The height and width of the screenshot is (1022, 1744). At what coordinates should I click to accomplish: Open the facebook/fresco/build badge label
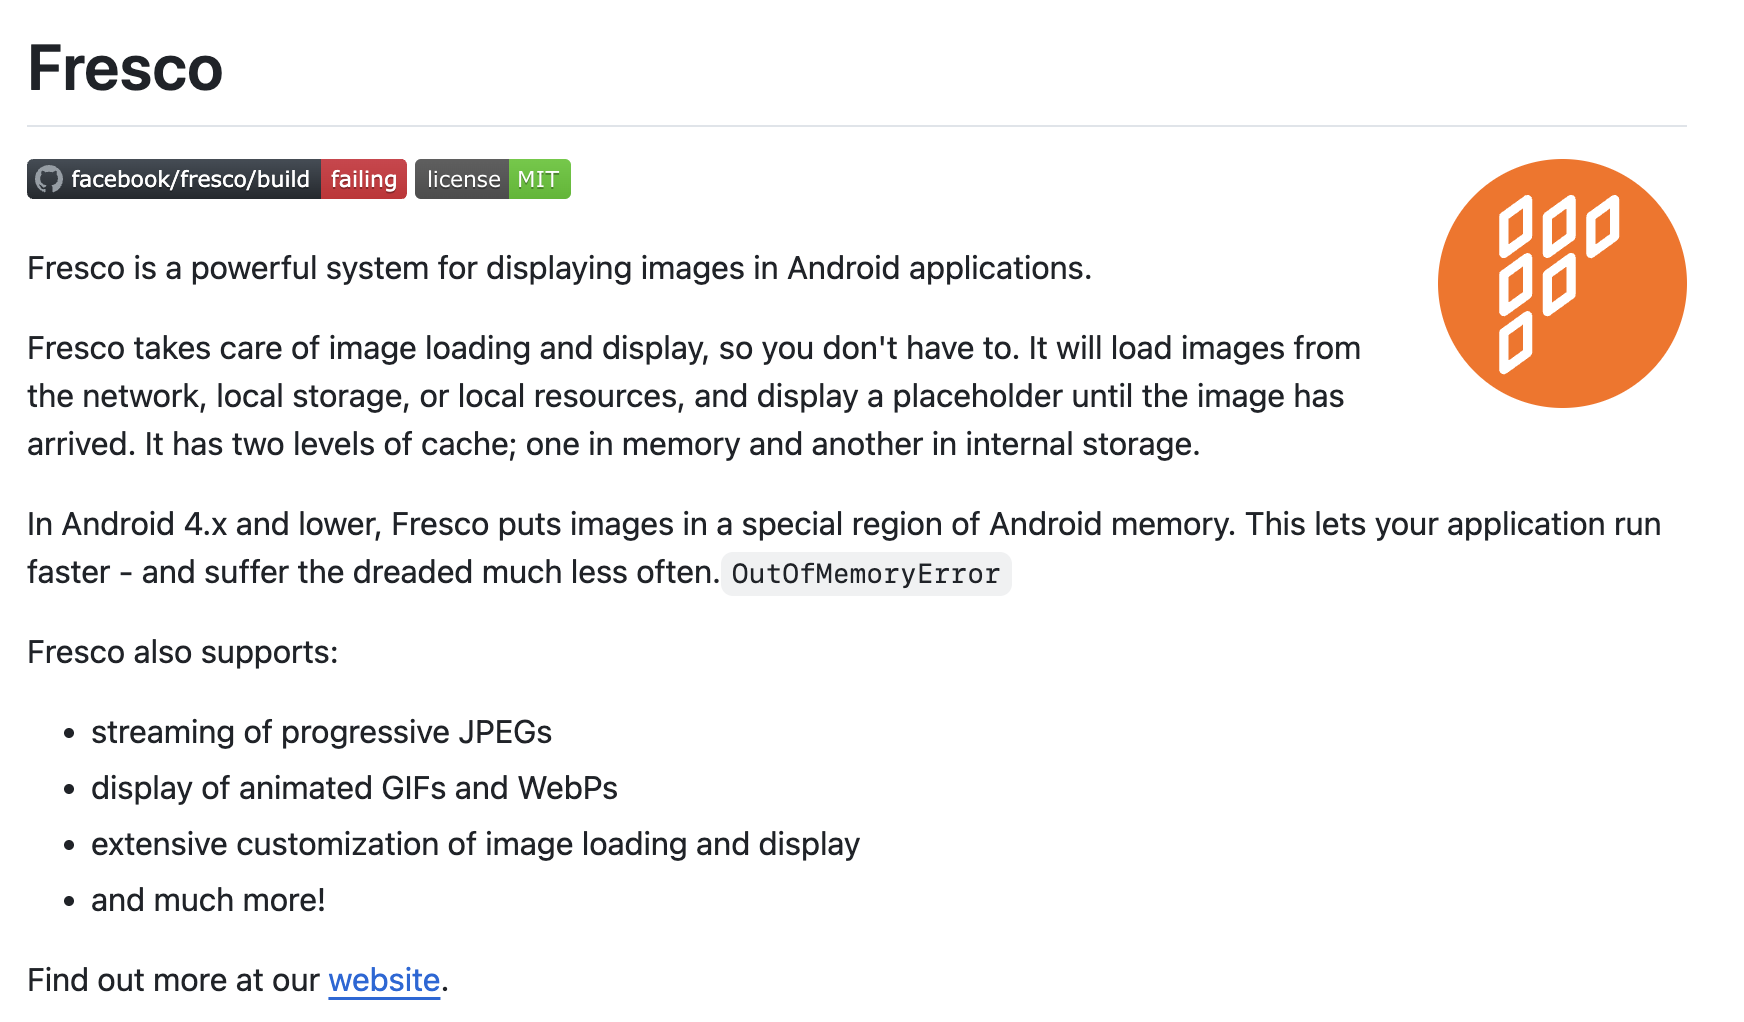point(190,179)
